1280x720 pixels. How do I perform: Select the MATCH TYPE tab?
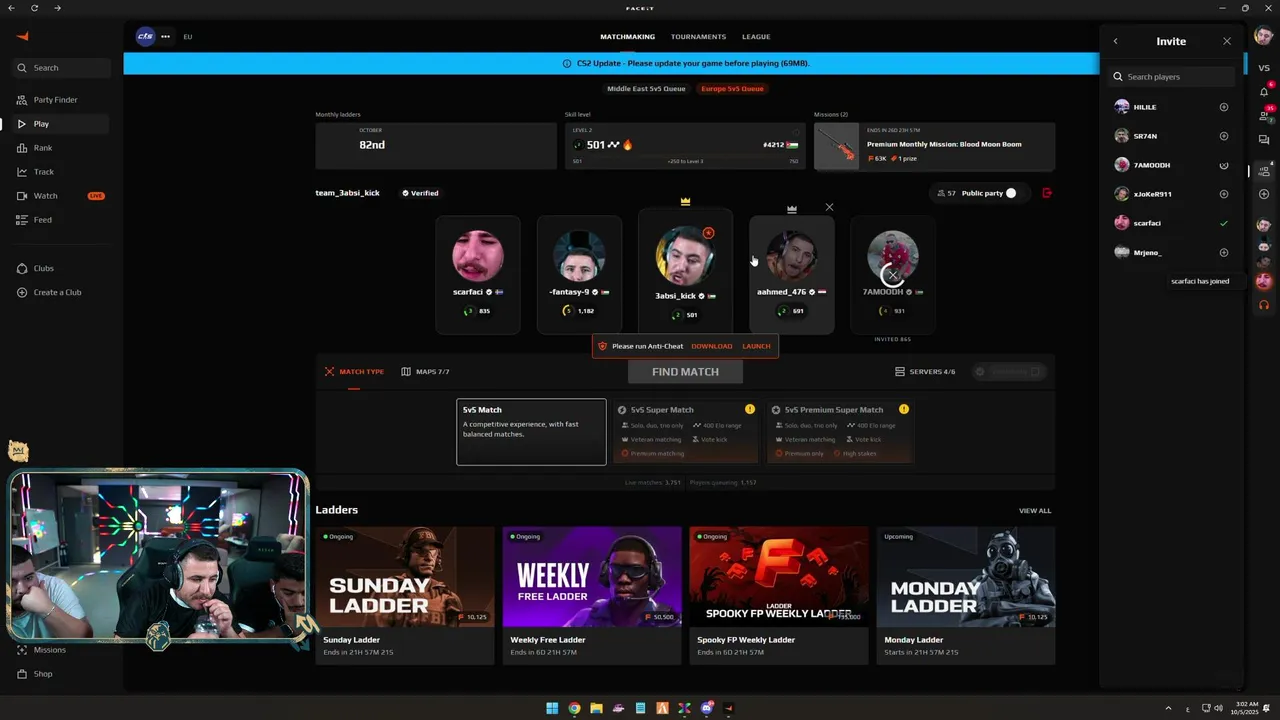pos(354,372)
